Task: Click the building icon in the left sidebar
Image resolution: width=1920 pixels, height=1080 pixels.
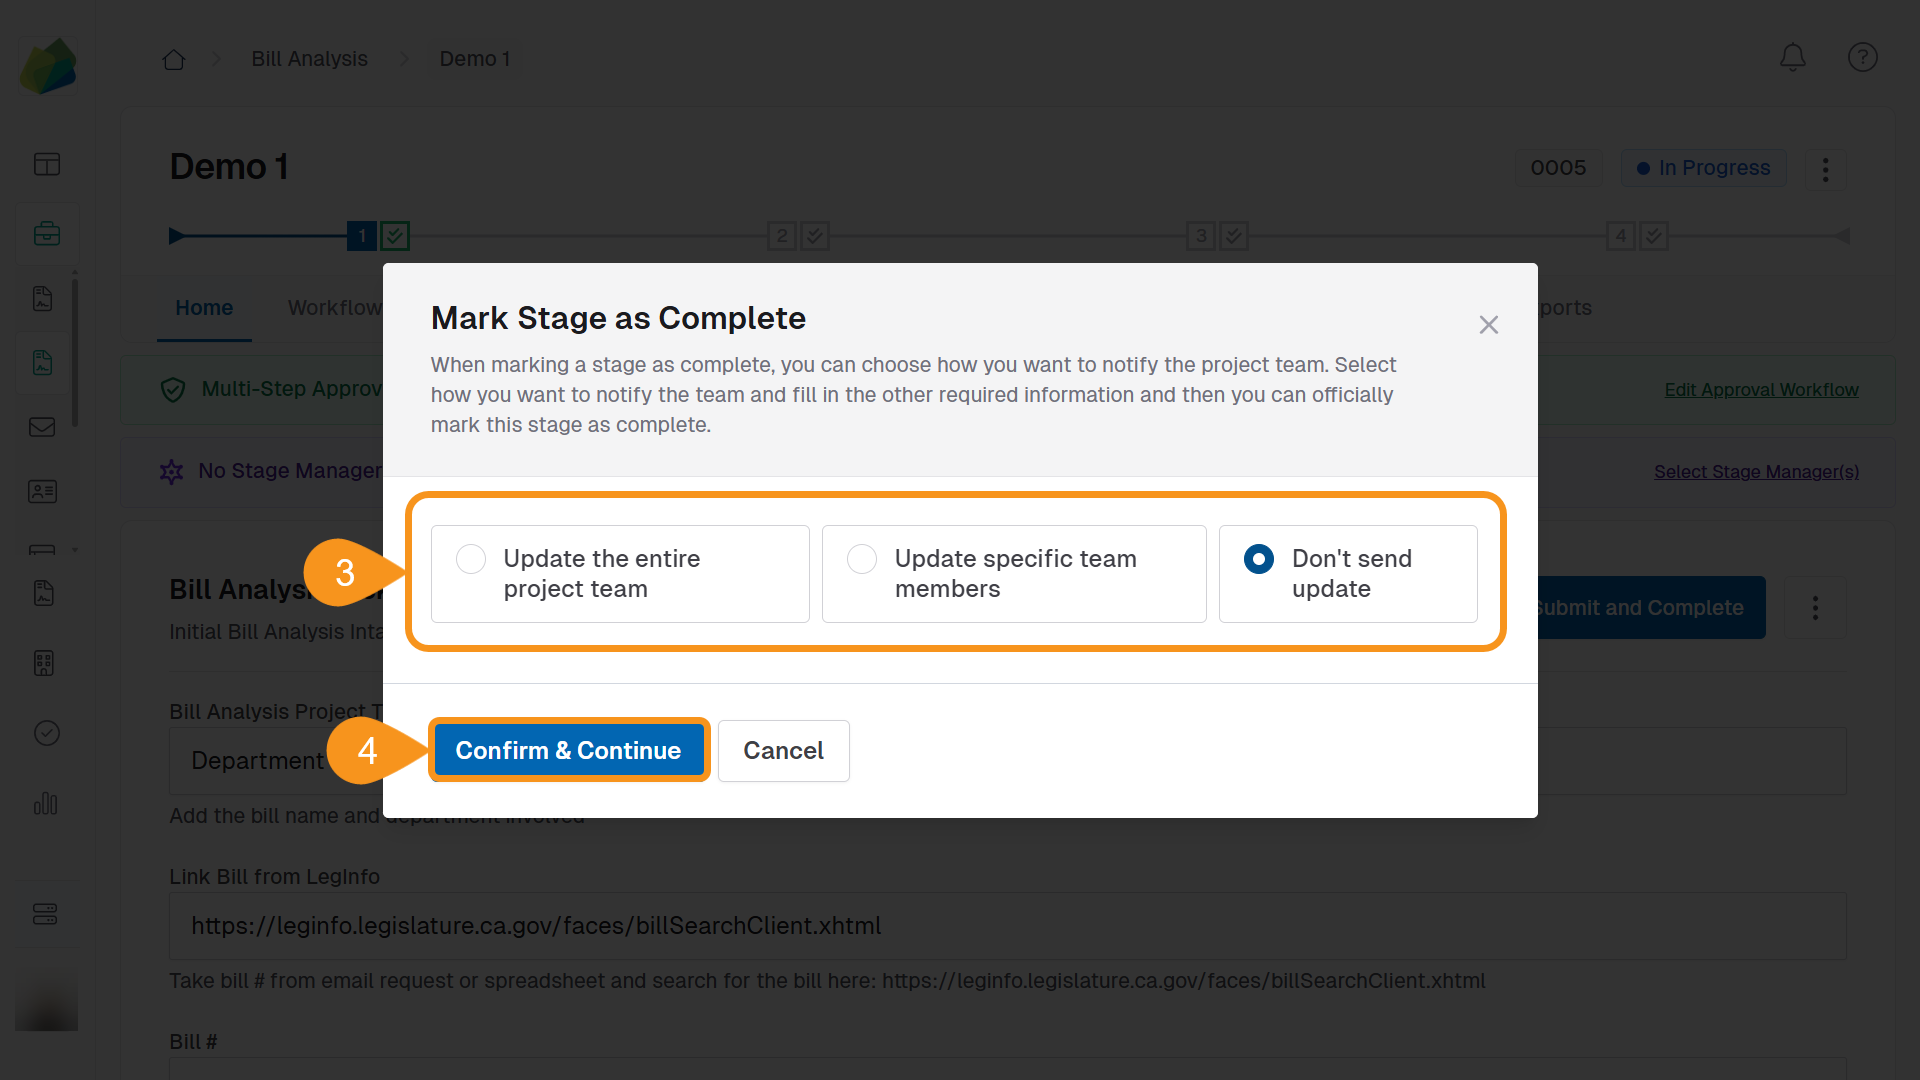Action: (46, 662)
